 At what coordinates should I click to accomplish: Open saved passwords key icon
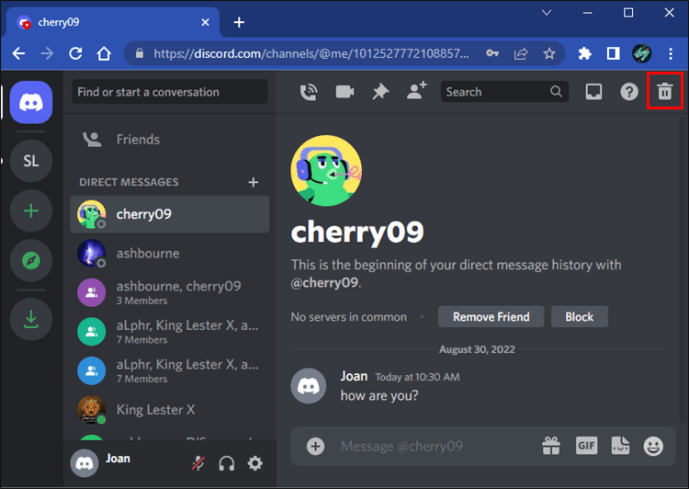(x=492, y=54)
